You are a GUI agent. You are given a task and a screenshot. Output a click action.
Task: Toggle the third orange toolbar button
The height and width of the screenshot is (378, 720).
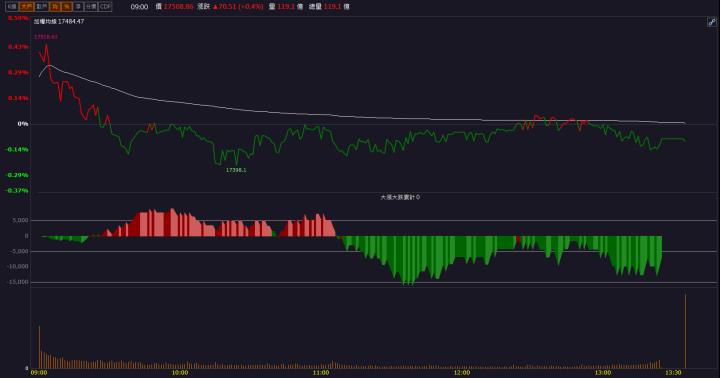pos(67,6)
